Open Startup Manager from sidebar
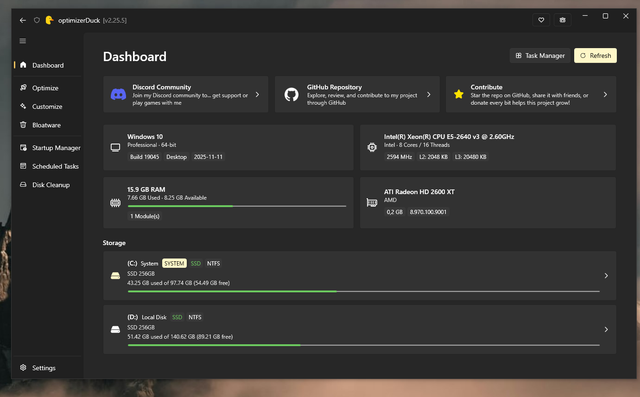This screenshot has height=397, width=640. click(x=48, y=148)
